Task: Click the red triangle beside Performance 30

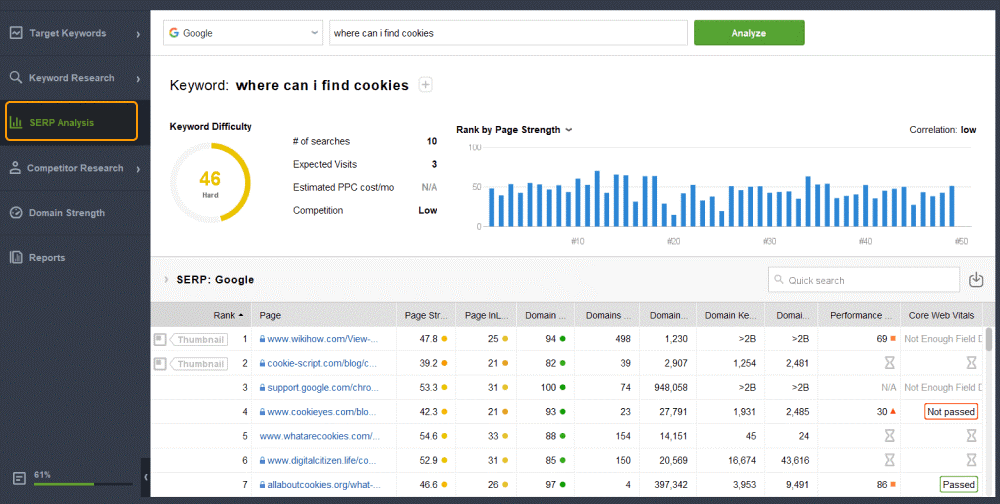Action: pyautogui.click(x=893, y=411)
